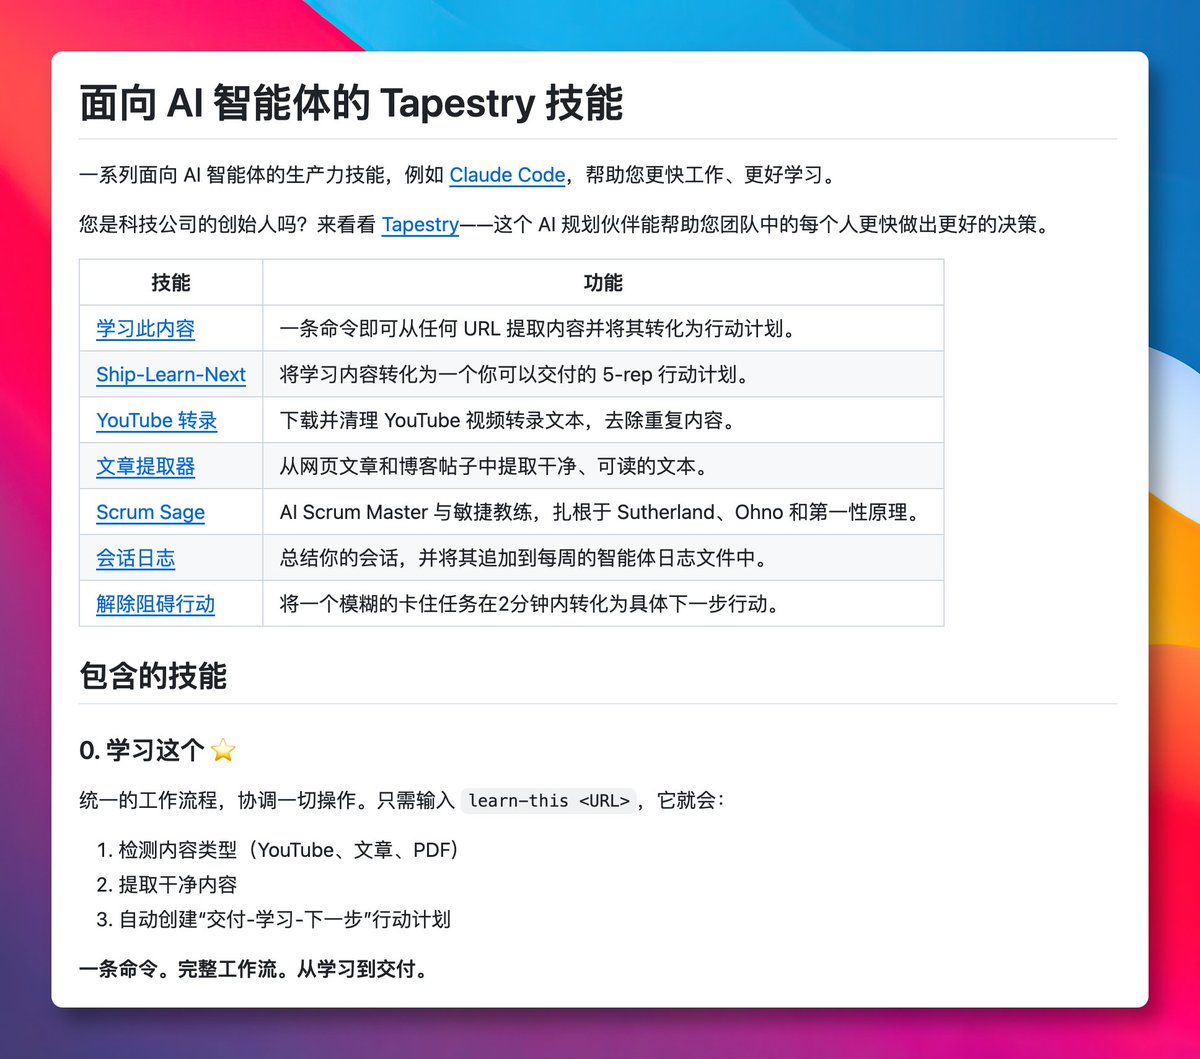Open the YouTube 转录 skill link
1200x1059 pixels.
157,420
